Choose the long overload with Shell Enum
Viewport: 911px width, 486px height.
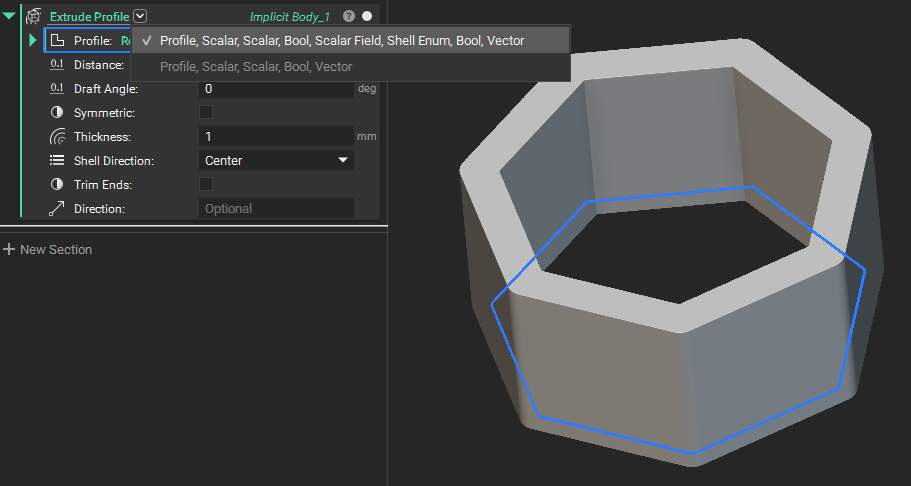350,41
